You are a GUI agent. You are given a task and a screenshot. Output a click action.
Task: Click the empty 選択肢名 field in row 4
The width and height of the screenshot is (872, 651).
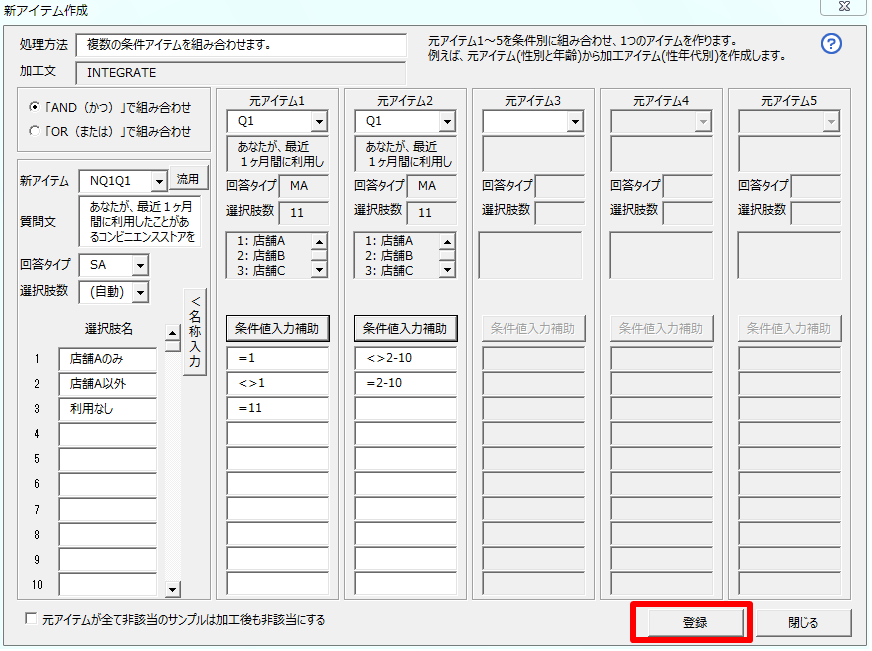pyautogui.click(x=106, y=434)
